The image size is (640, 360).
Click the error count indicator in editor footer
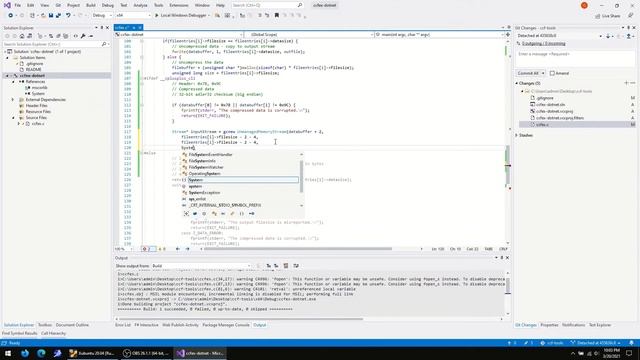click(x=149, y=249)
